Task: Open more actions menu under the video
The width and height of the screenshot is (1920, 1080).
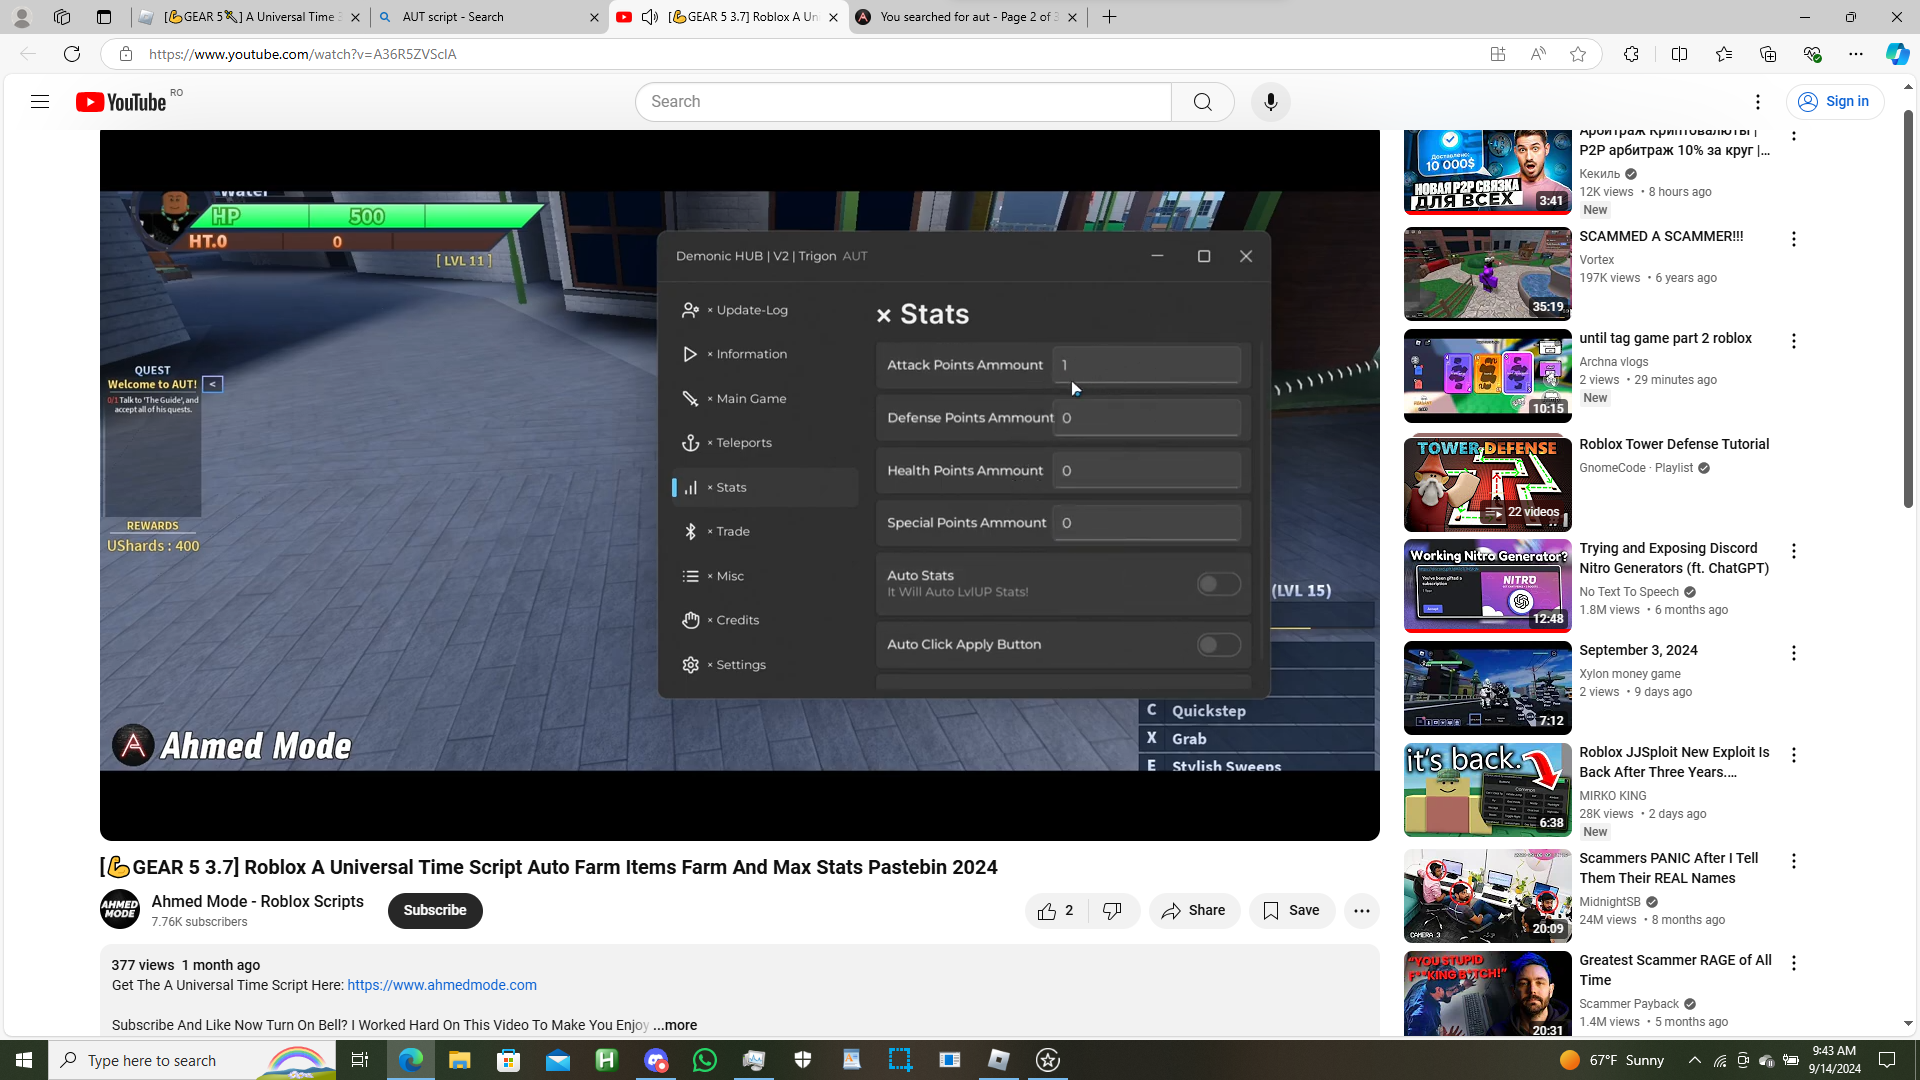Action: point(1361,911)
